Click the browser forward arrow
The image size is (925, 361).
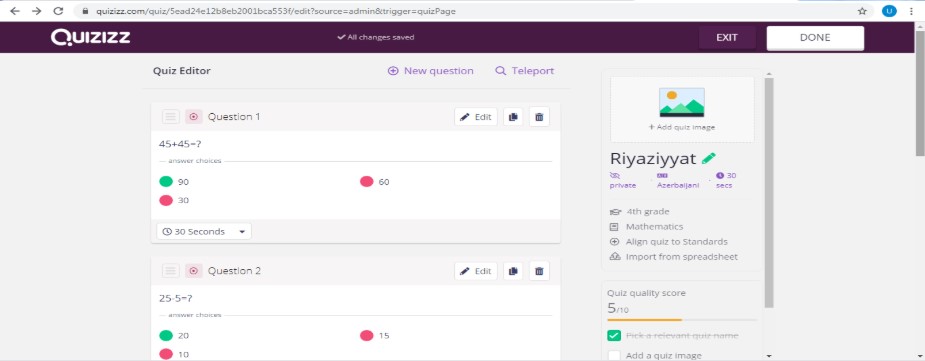tap(37, 11)
